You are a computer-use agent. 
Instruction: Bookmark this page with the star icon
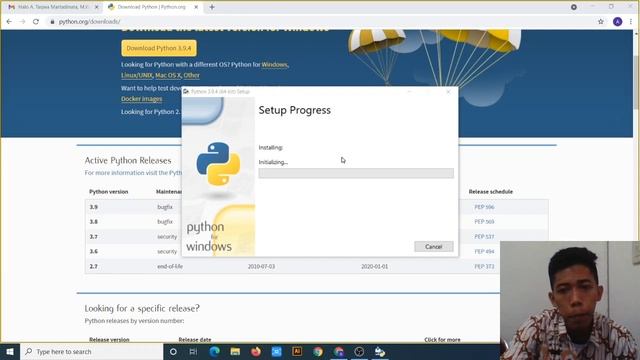coord(601,22)
